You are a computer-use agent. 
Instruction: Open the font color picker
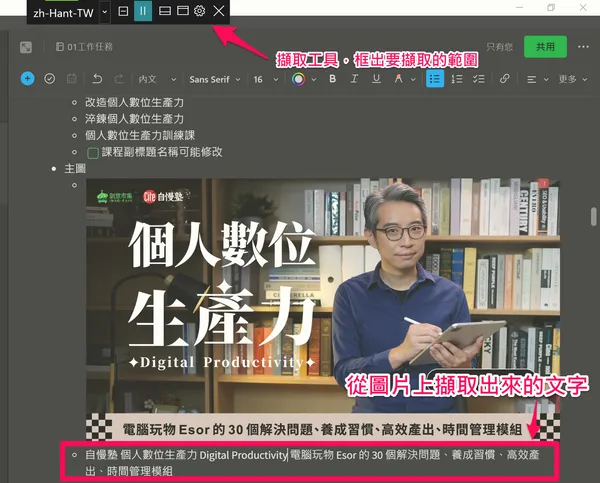point(298,79)
